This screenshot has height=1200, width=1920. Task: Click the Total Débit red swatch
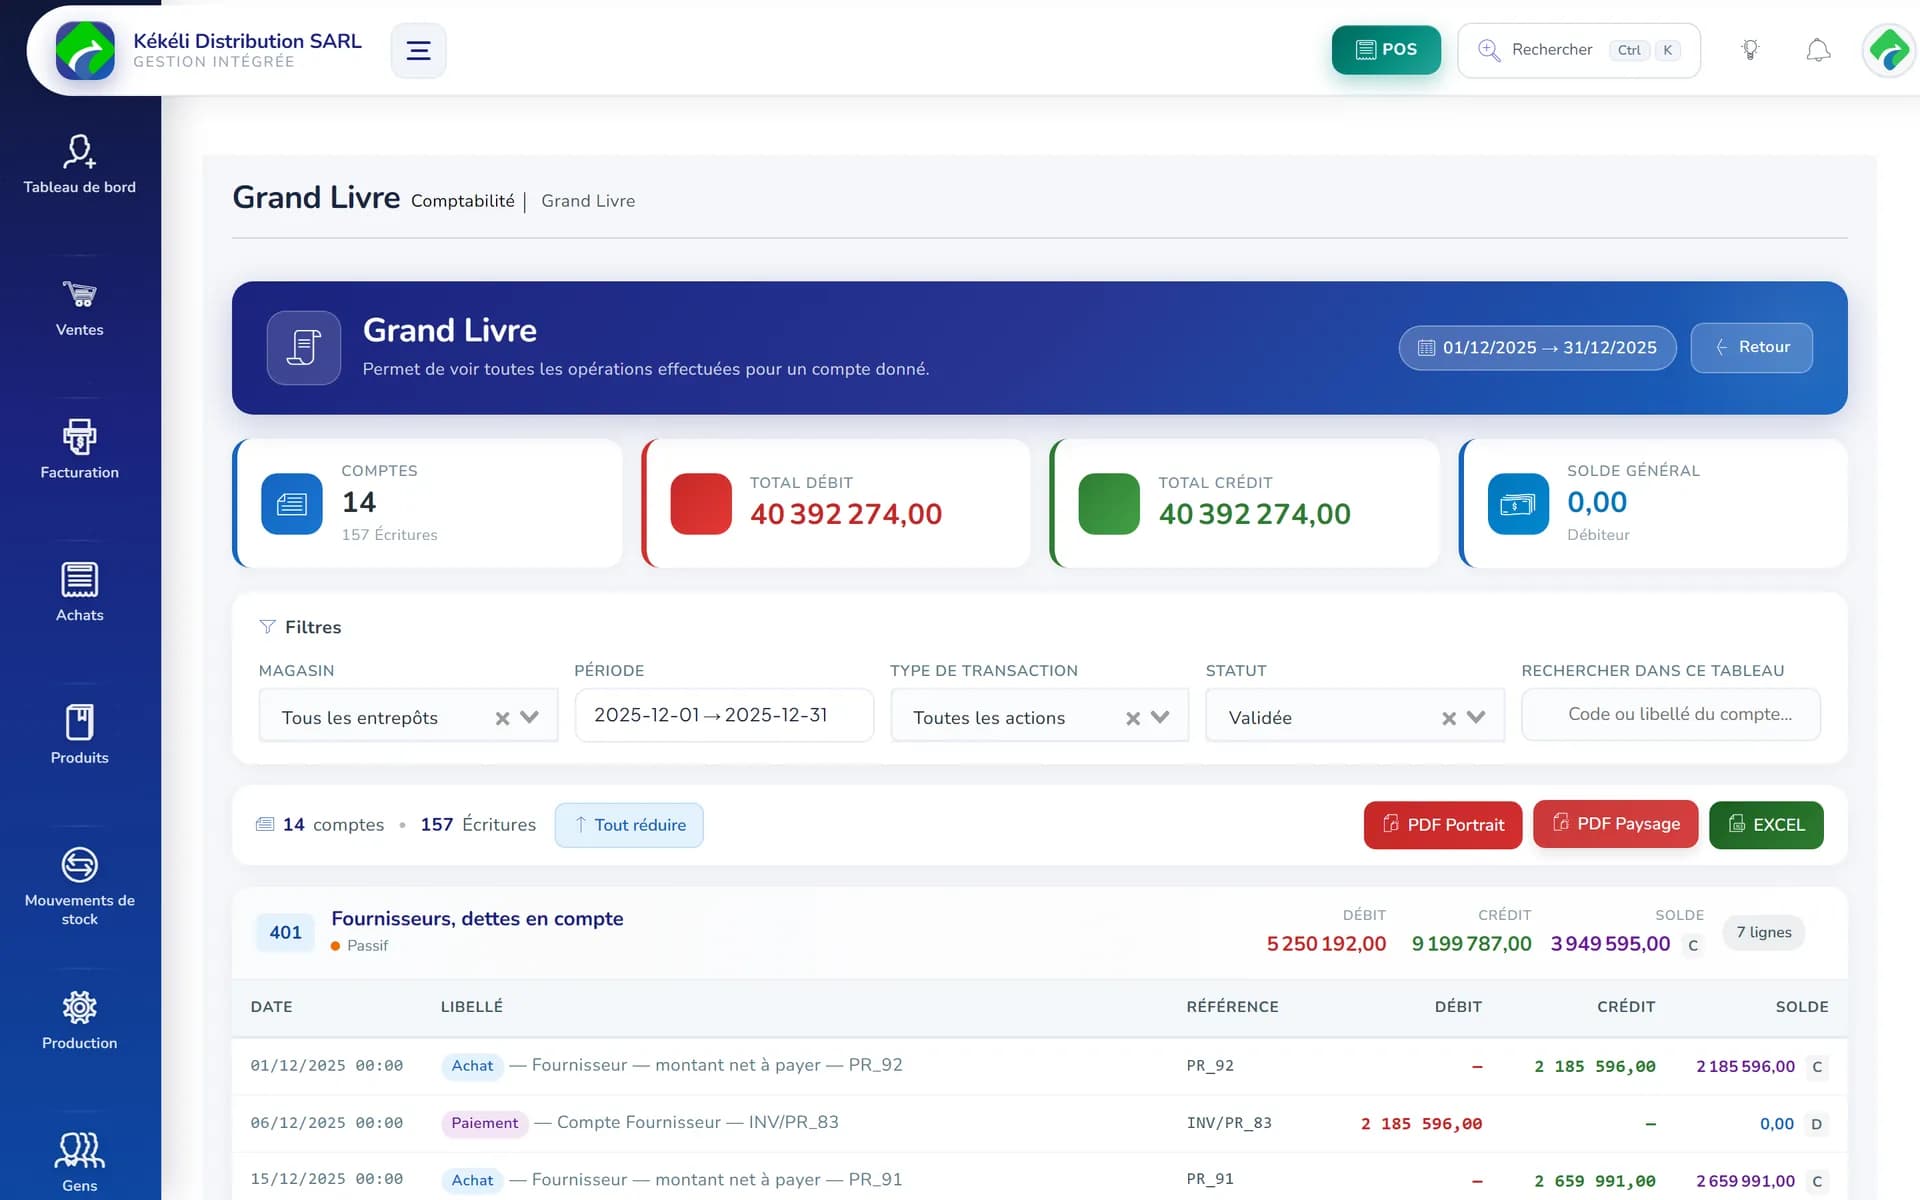700,504
